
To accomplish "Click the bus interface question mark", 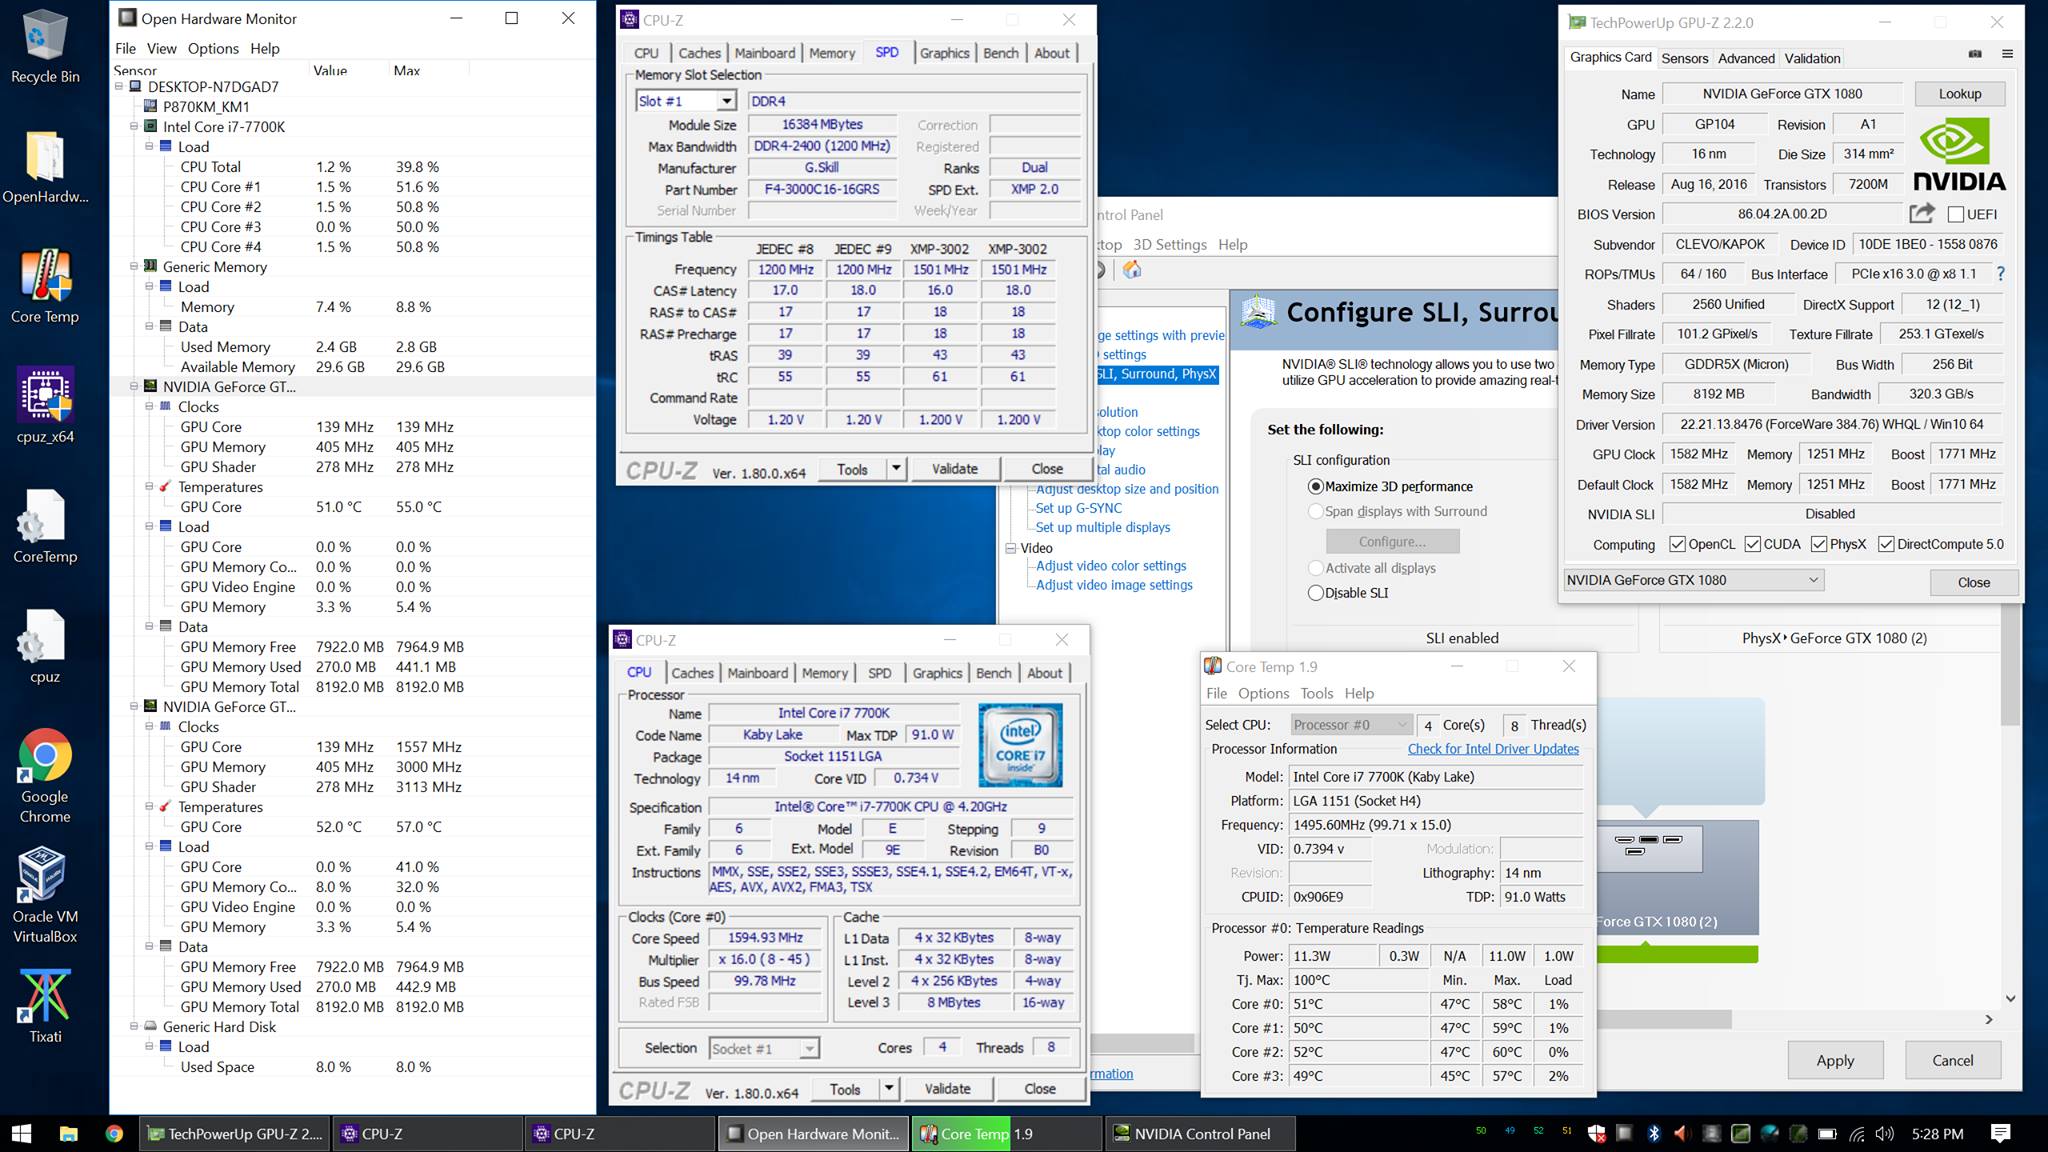I will [2000, 273].
